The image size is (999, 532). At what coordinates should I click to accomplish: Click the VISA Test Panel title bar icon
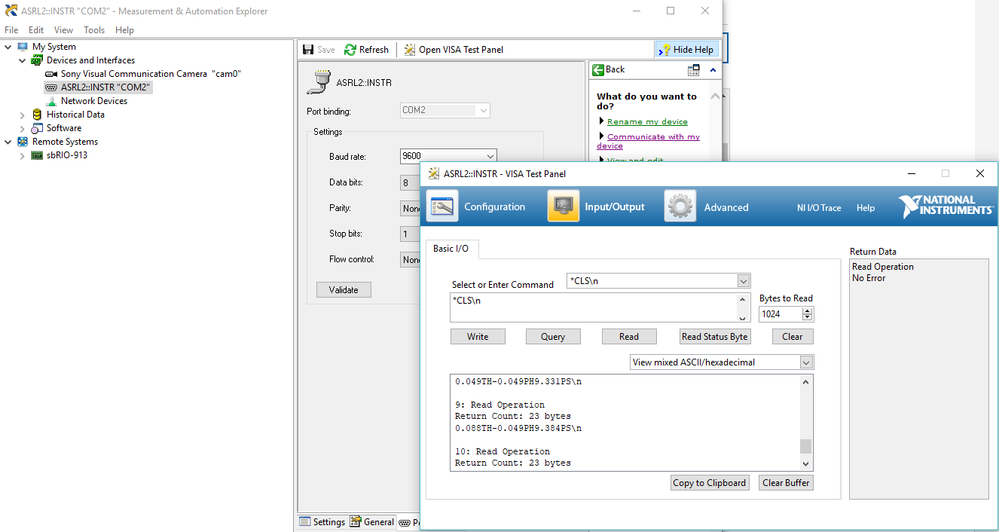pyautogui.click(x=434, y=173)
